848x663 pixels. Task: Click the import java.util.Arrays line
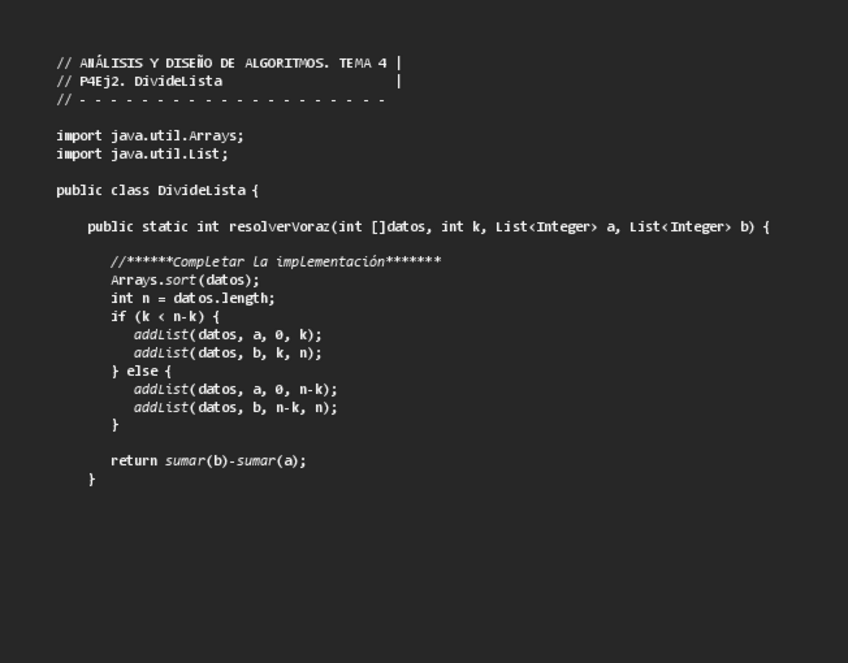coord(150,135)
